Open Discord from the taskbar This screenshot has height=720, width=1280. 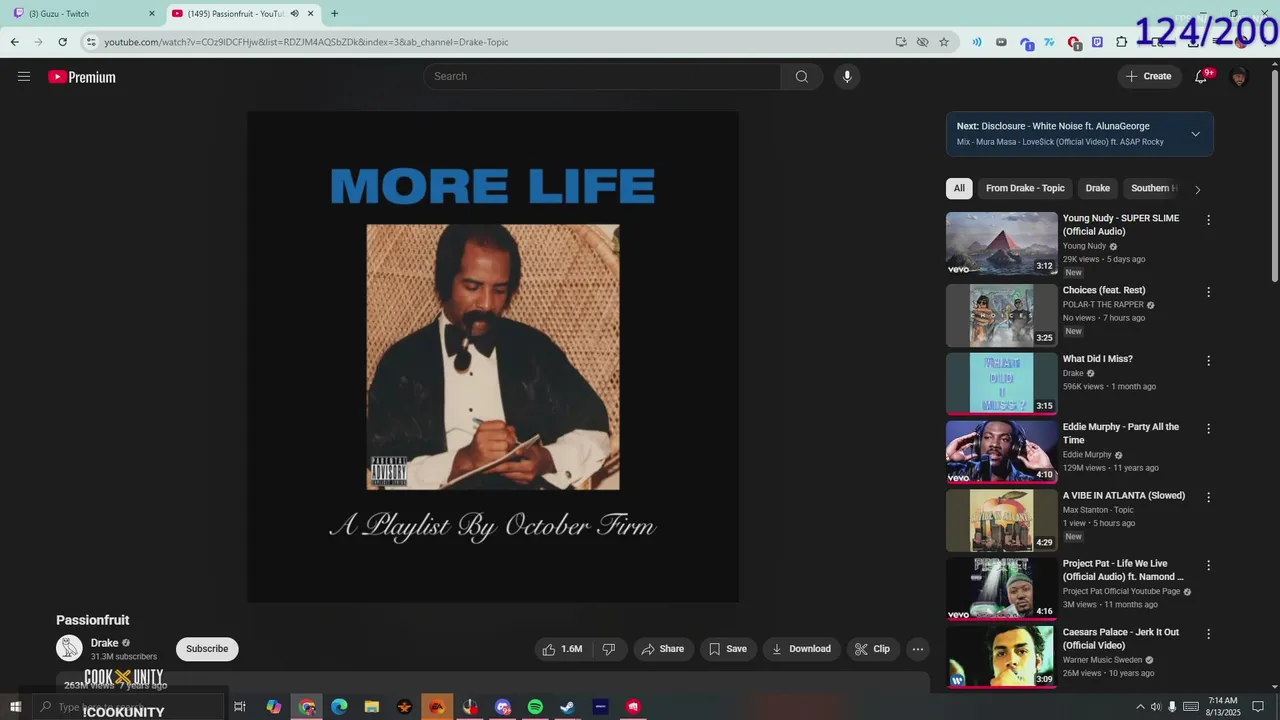point(503,707)
